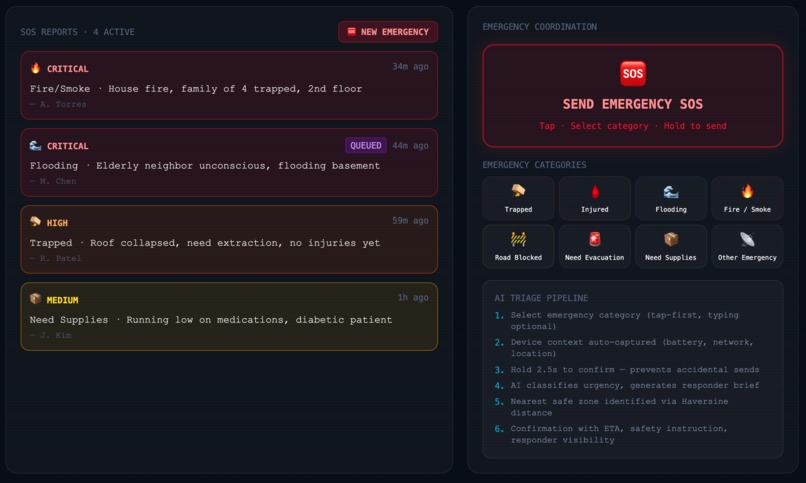Click CRITICAL label on fire report
This screenshot has width=806, height=483.
click(x=67, y=69)
